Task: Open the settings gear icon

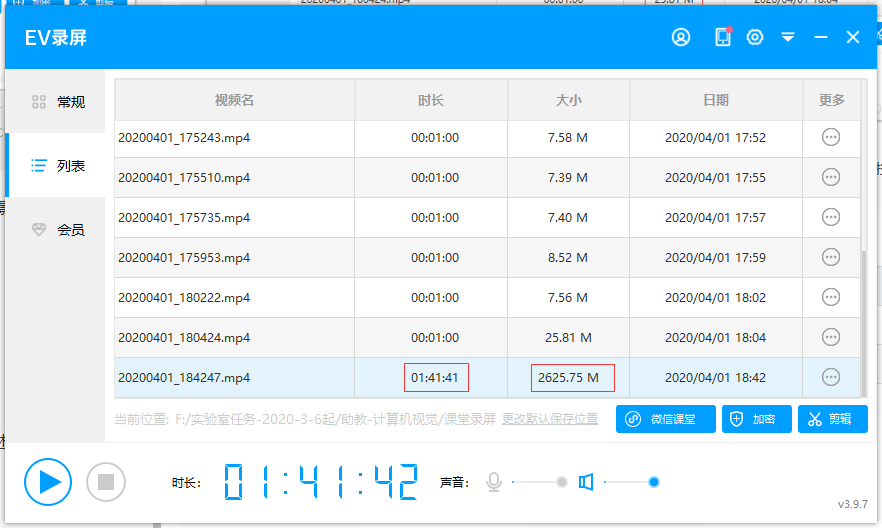Action: (x=755, y=37)
